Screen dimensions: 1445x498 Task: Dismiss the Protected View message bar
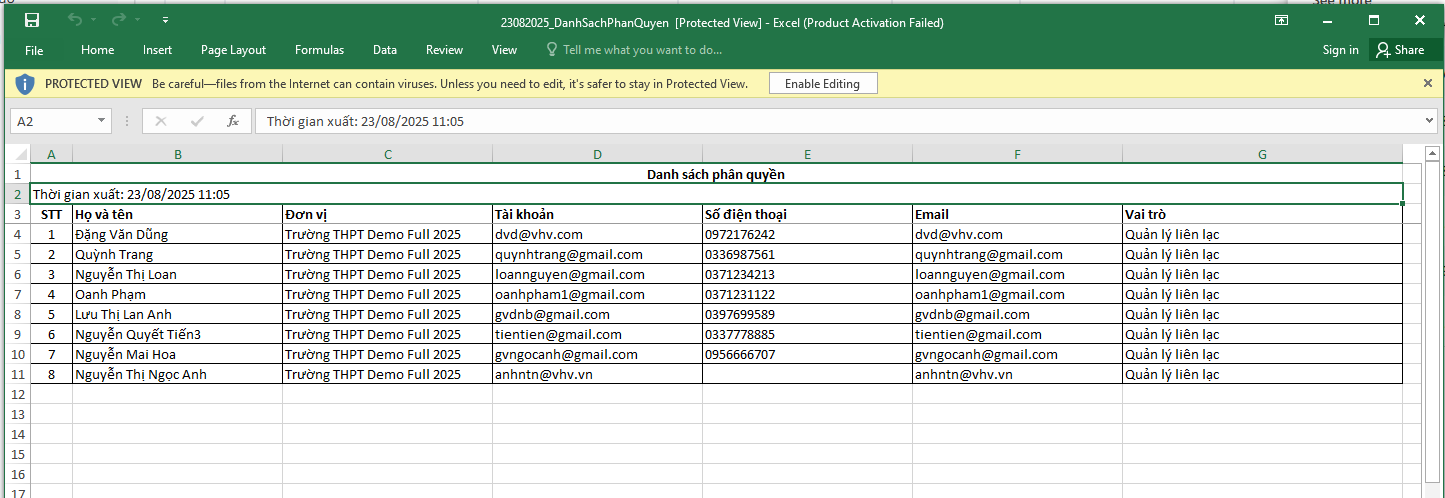[1428, 84]
